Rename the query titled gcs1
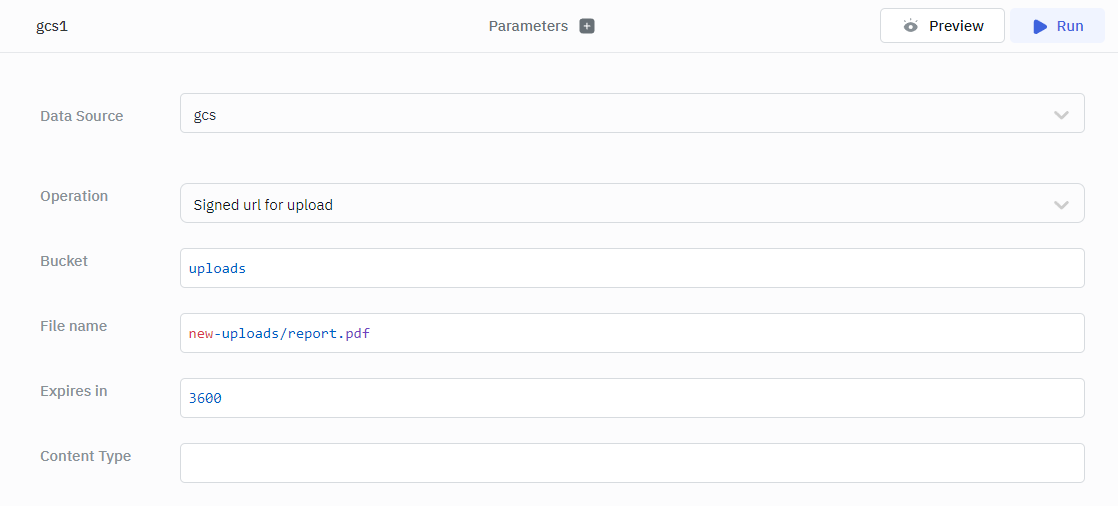The image size is (1118, 506). tap(51, 26)
